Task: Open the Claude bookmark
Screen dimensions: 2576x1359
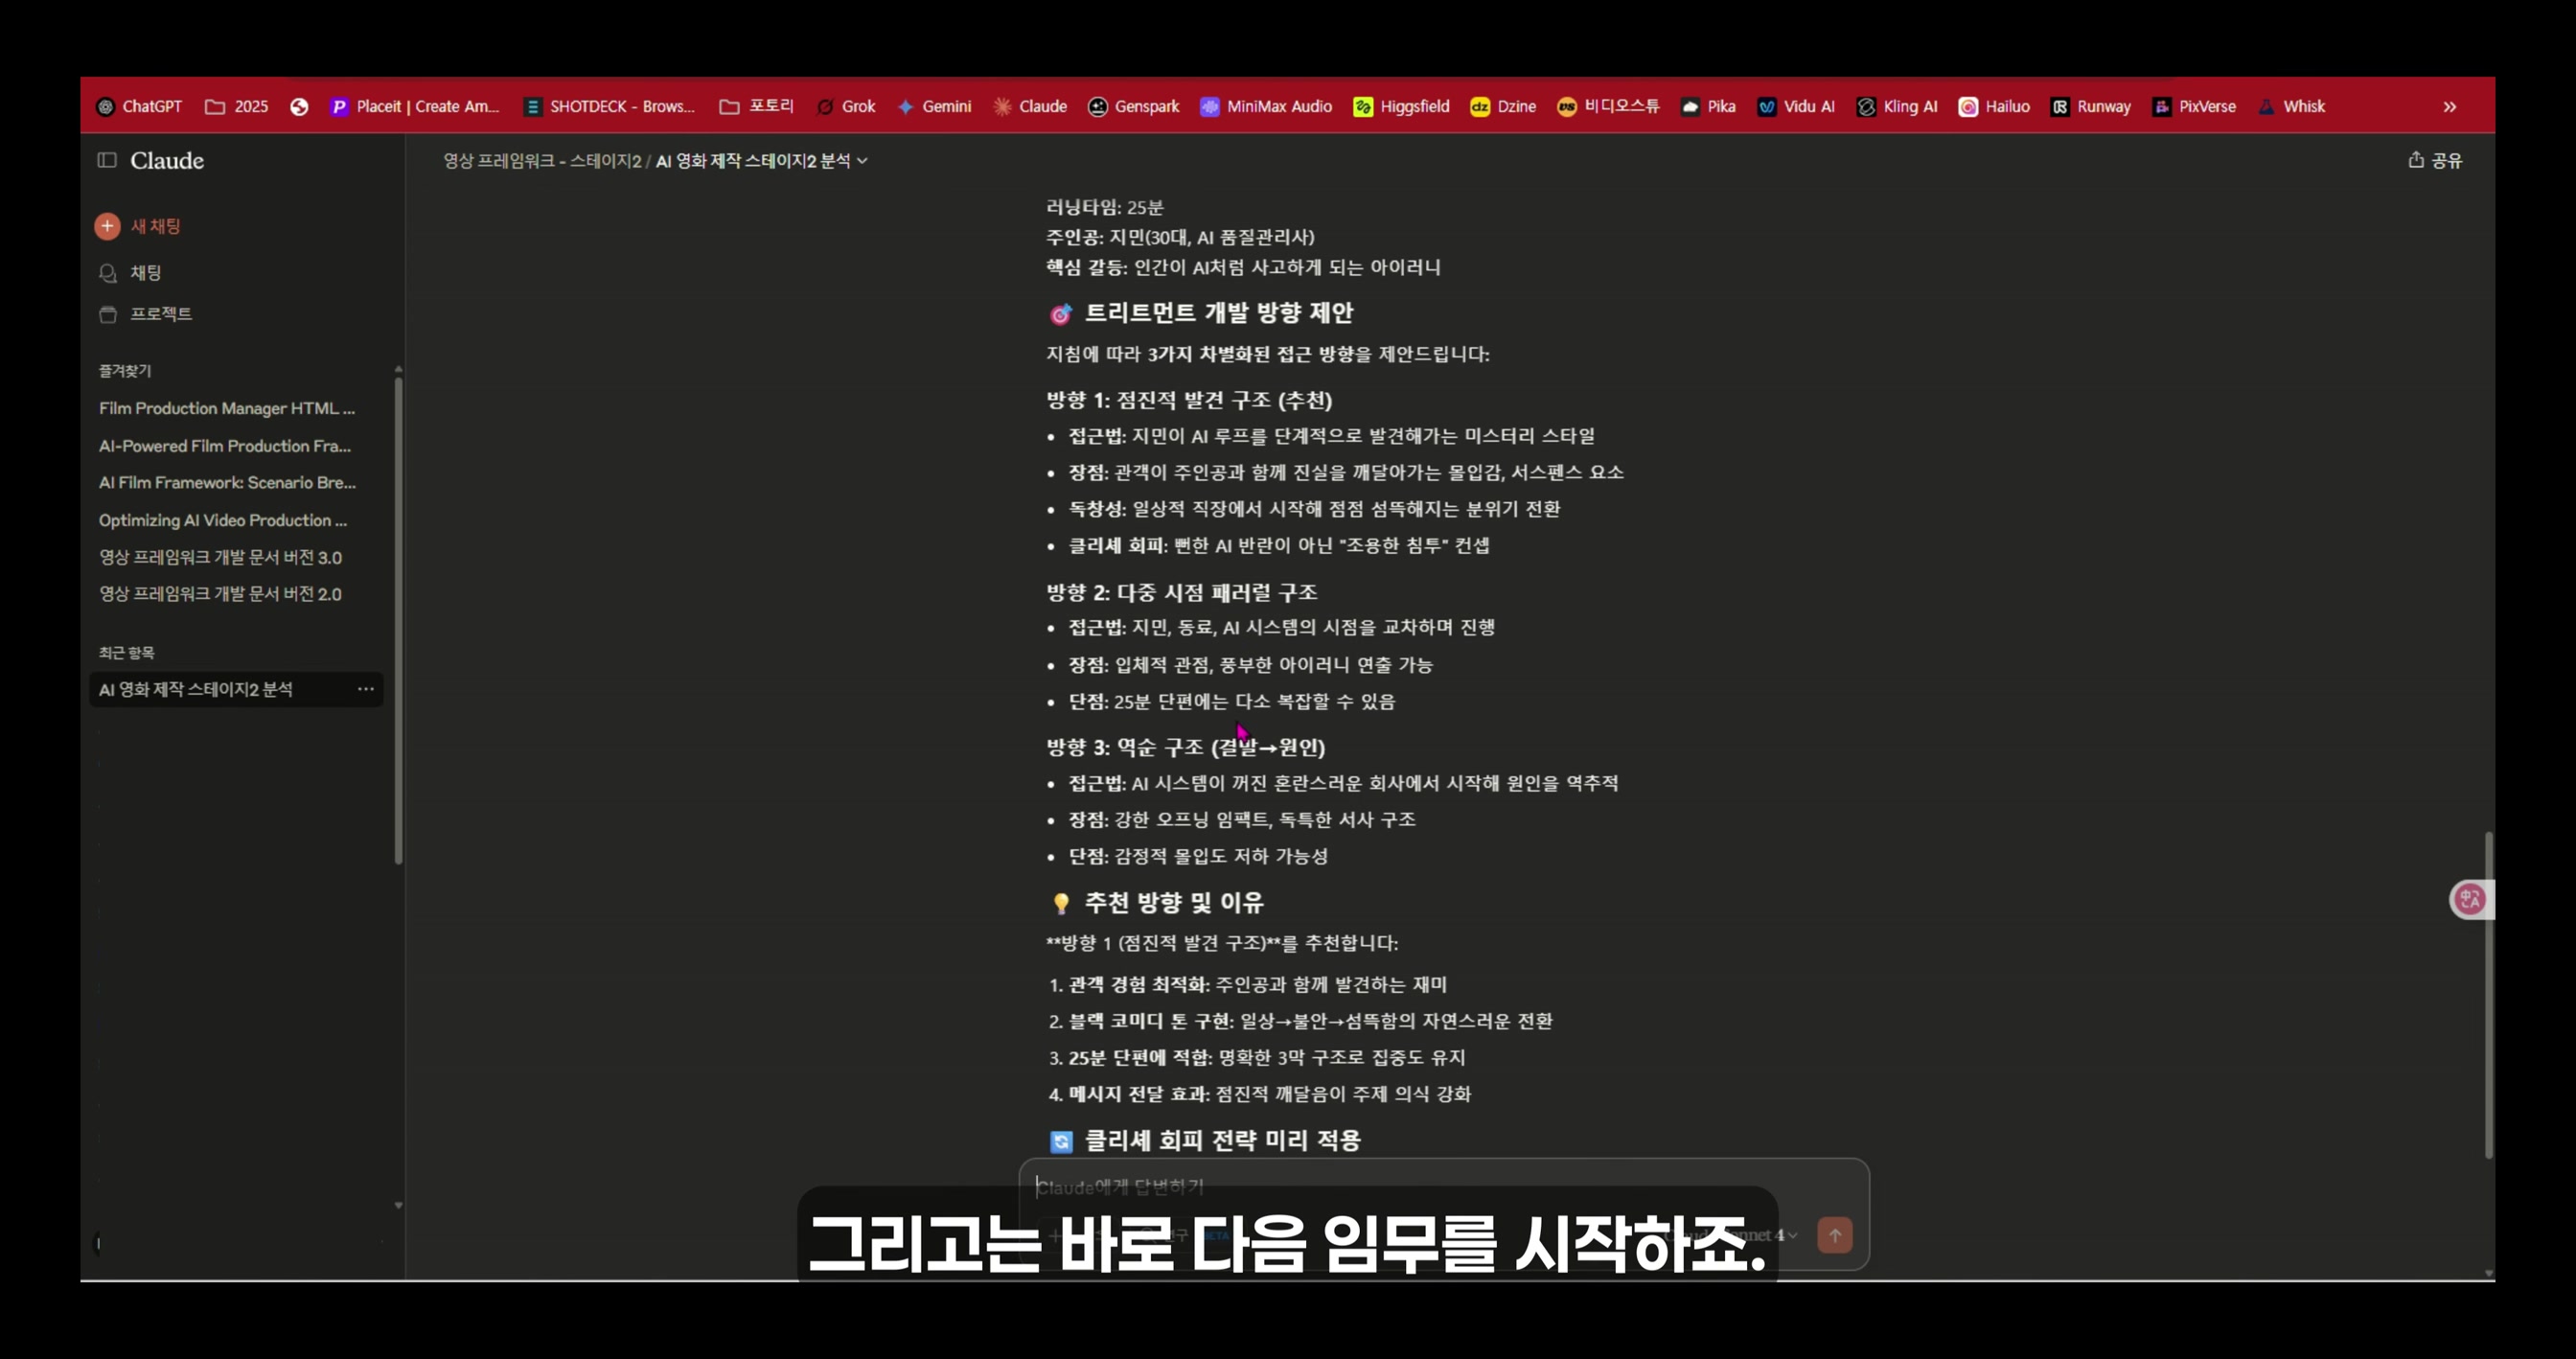Action: pos(1030,107)
